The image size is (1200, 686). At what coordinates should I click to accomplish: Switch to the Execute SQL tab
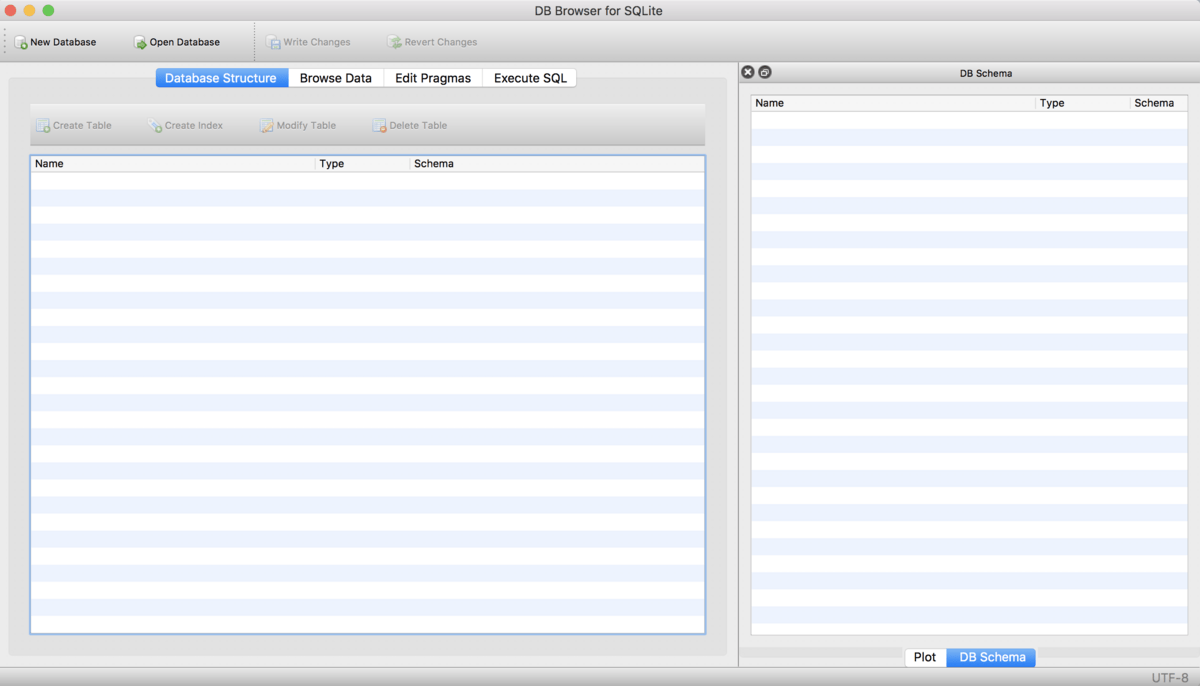(x=530, y=78)
